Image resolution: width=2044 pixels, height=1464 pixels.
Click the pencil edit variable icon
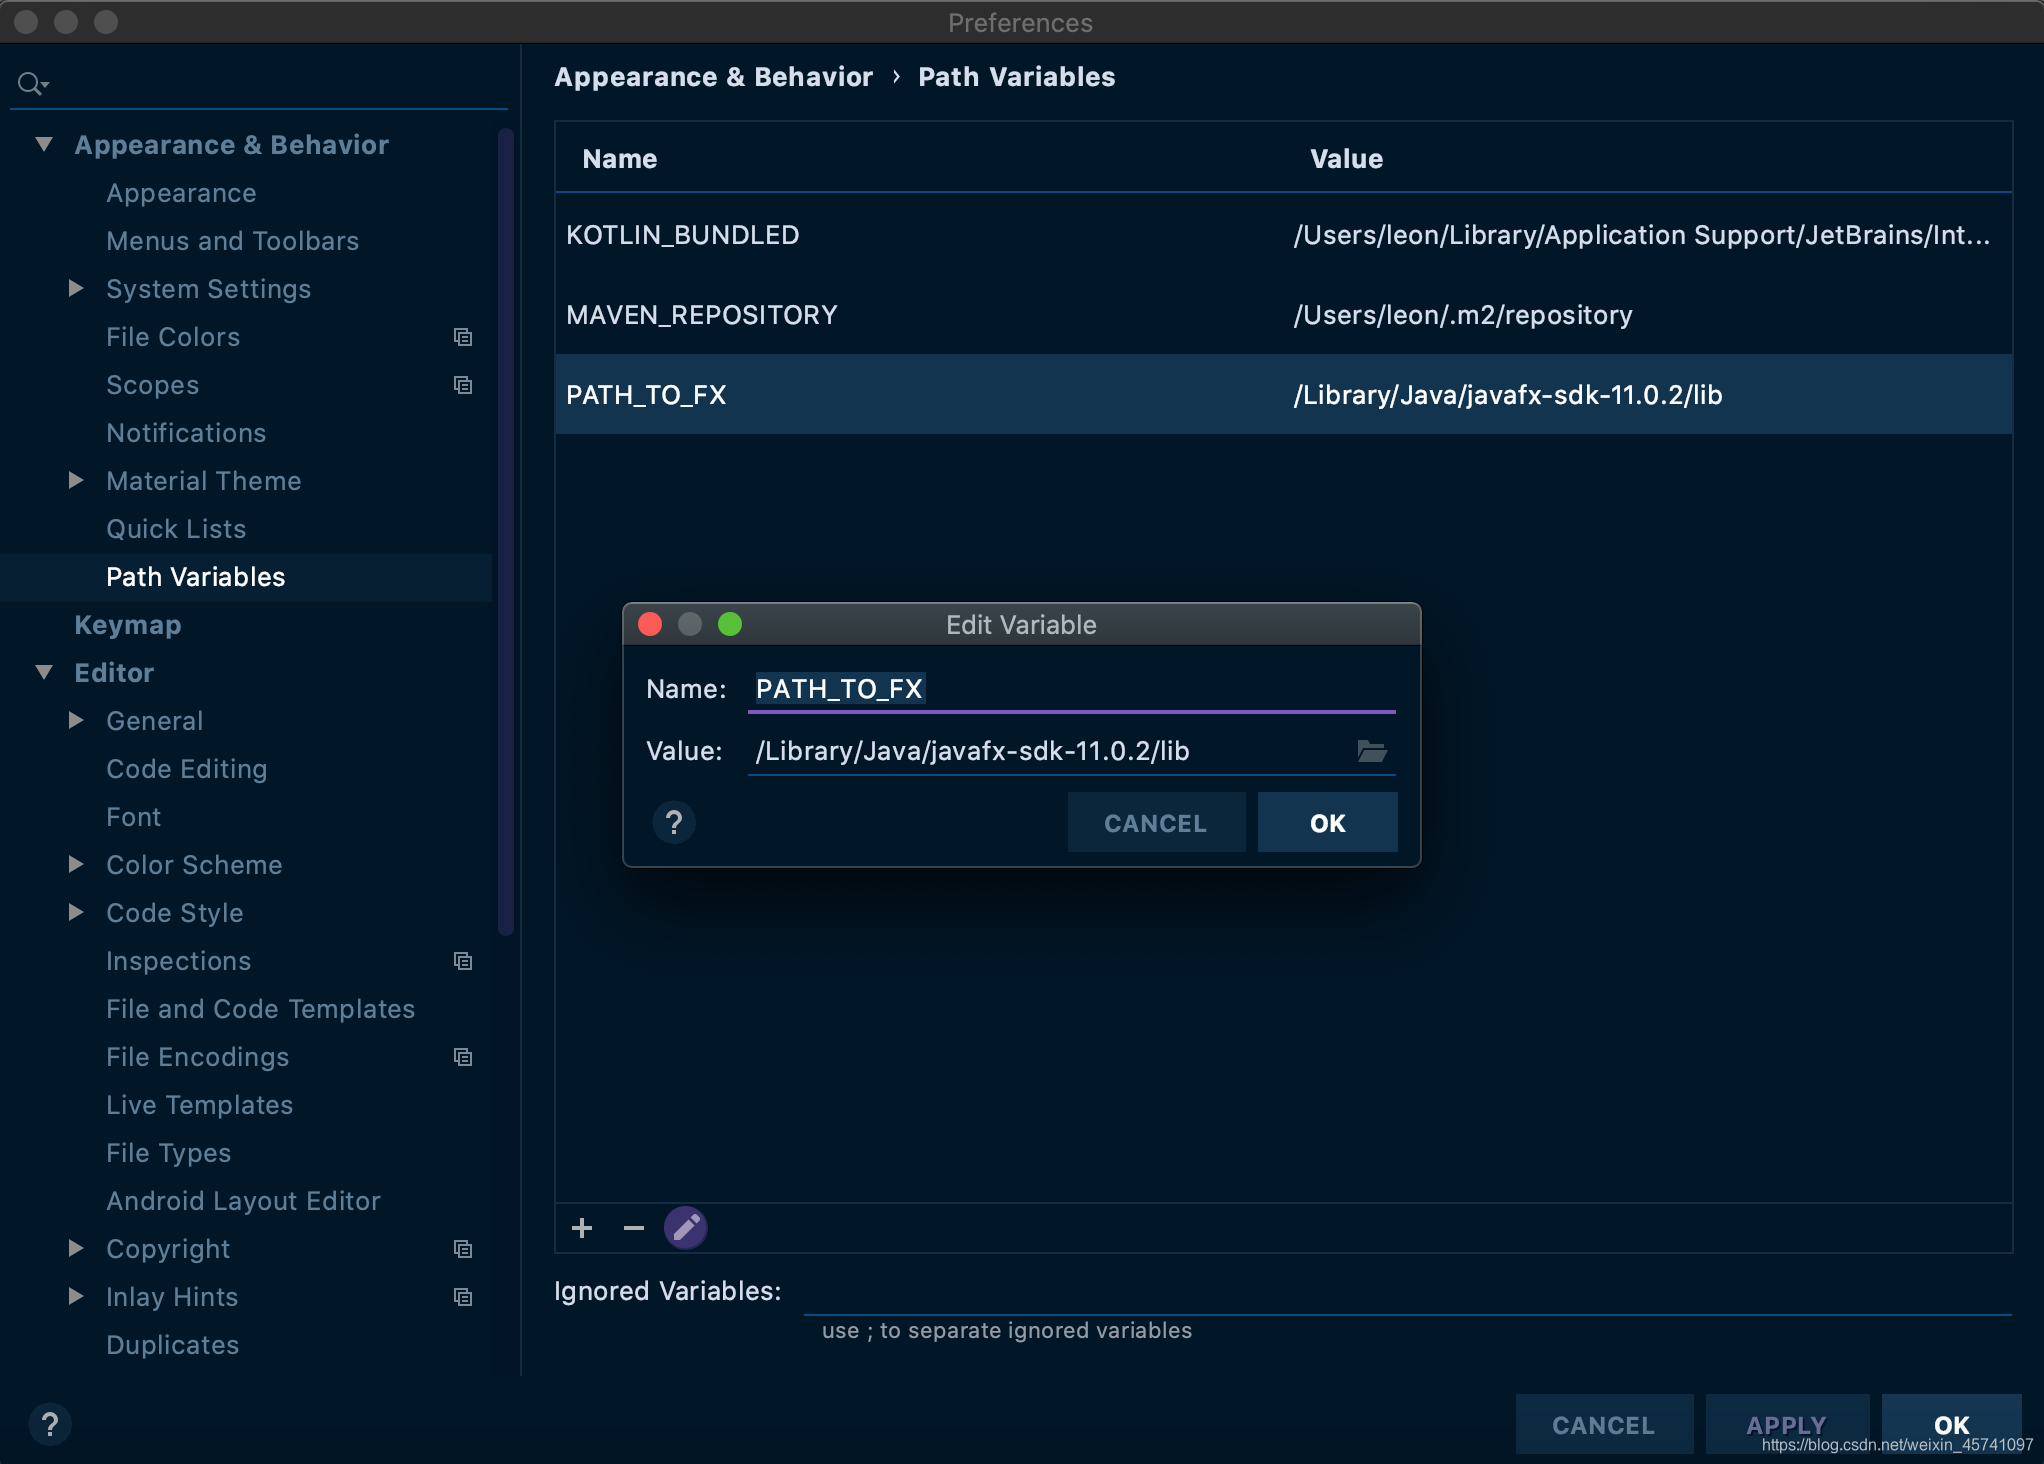click(686, 1227)
